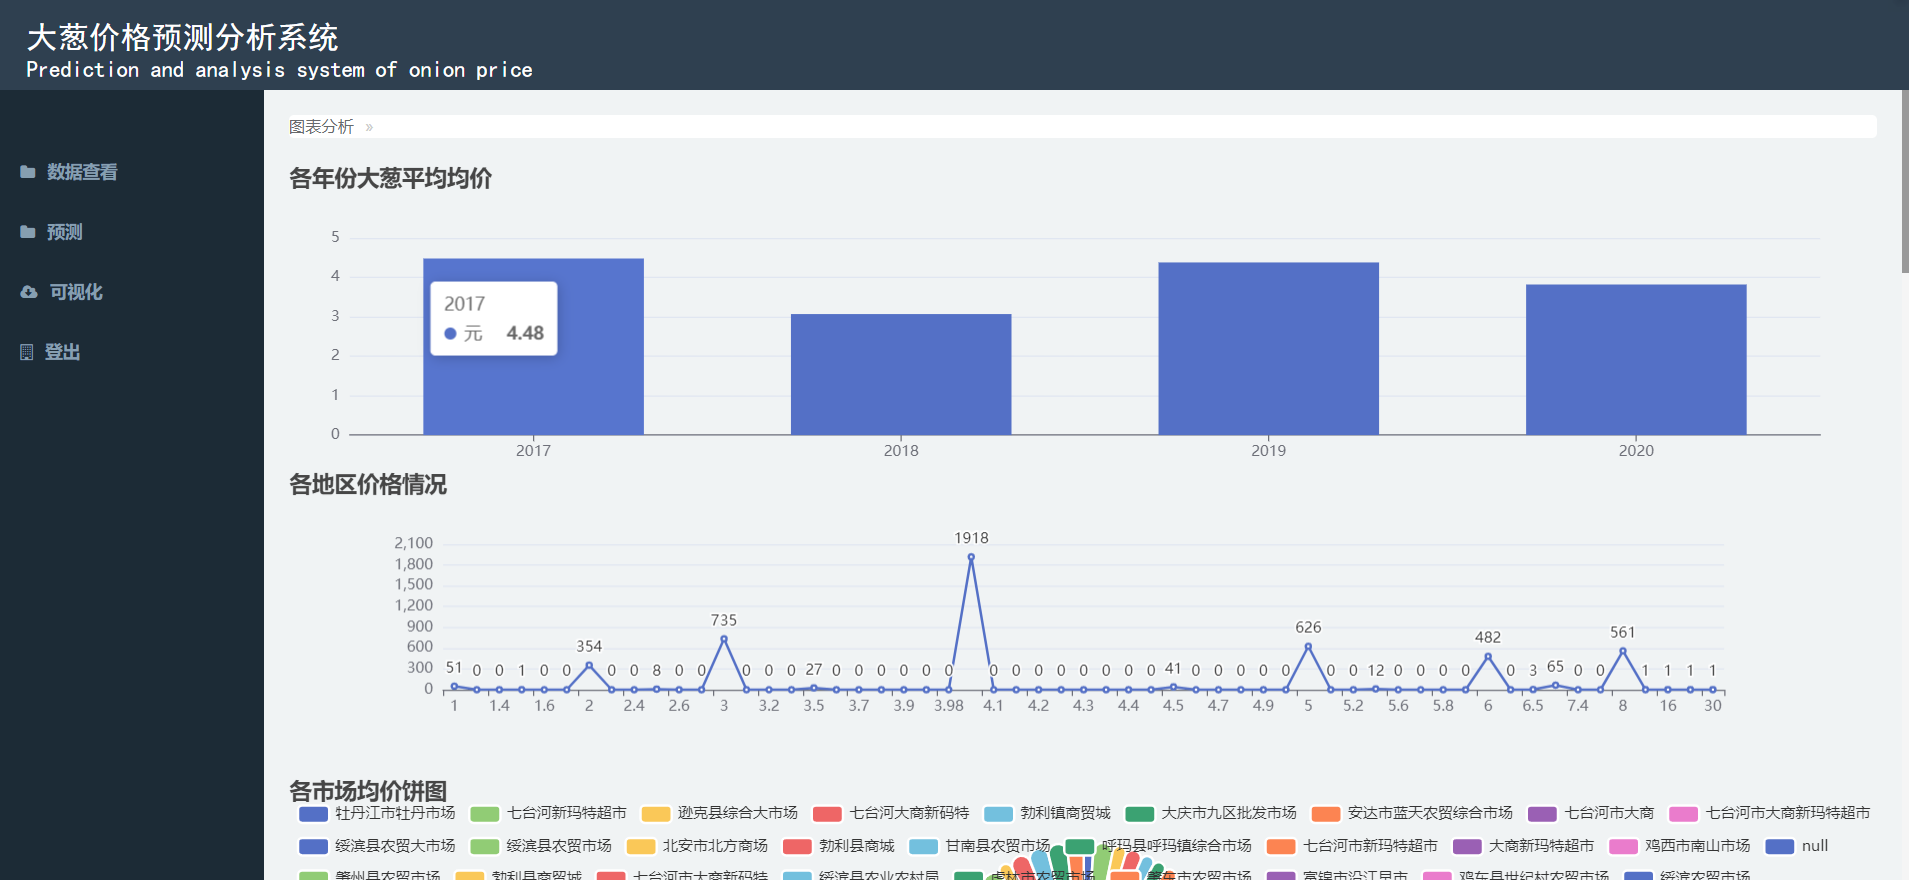Click the 626 data point on line chart
Screen dimensions: 1909x880
point(1308,646)
